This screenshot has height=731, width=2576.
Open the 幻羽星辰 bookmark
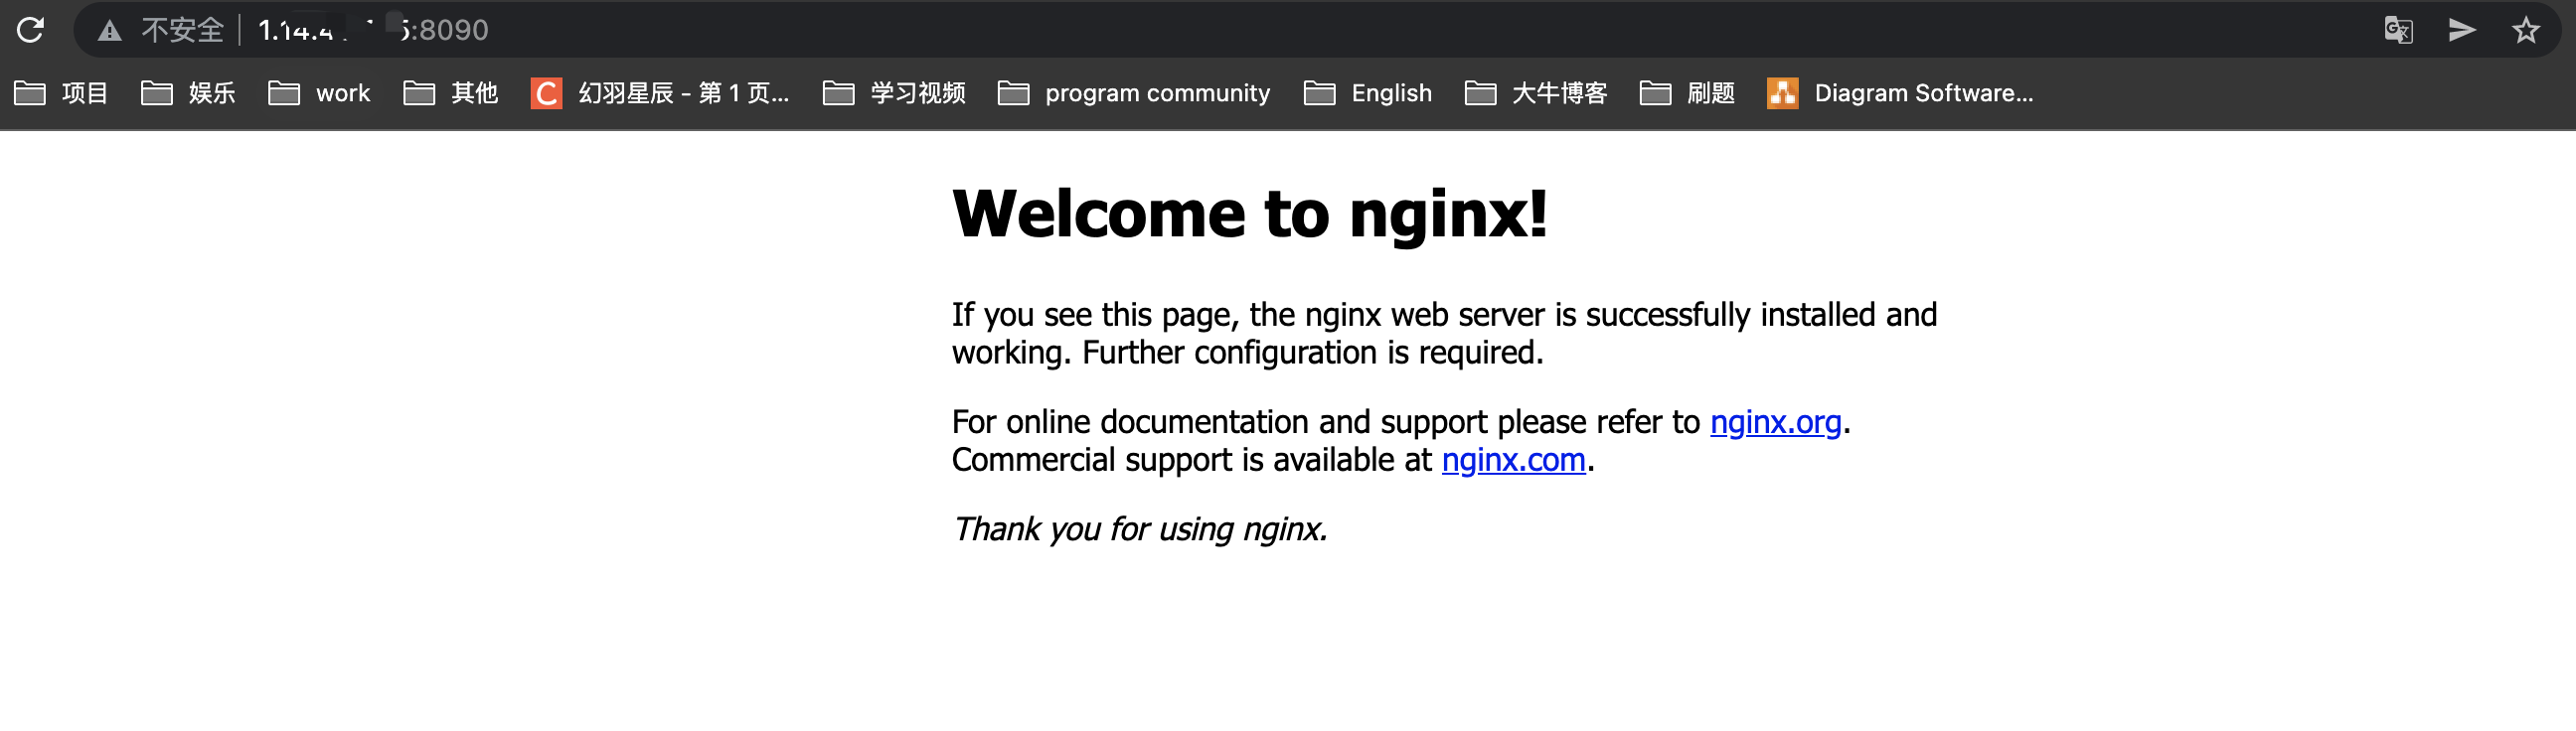pyautogui.click(x=660, y=93)
